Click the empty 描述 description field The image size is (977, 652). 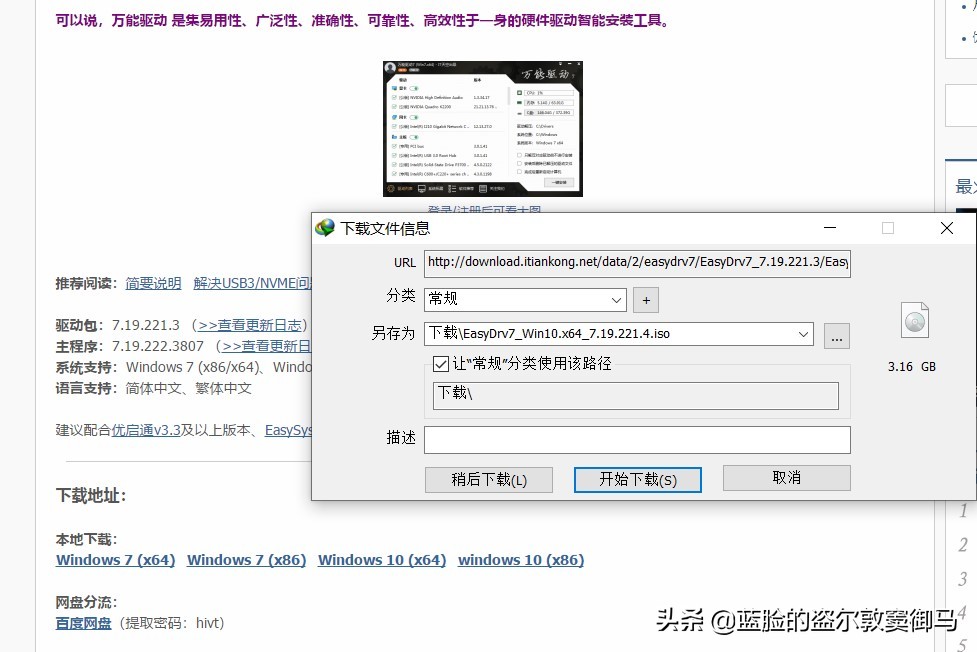pyautogui.click(x=637, y=439)
